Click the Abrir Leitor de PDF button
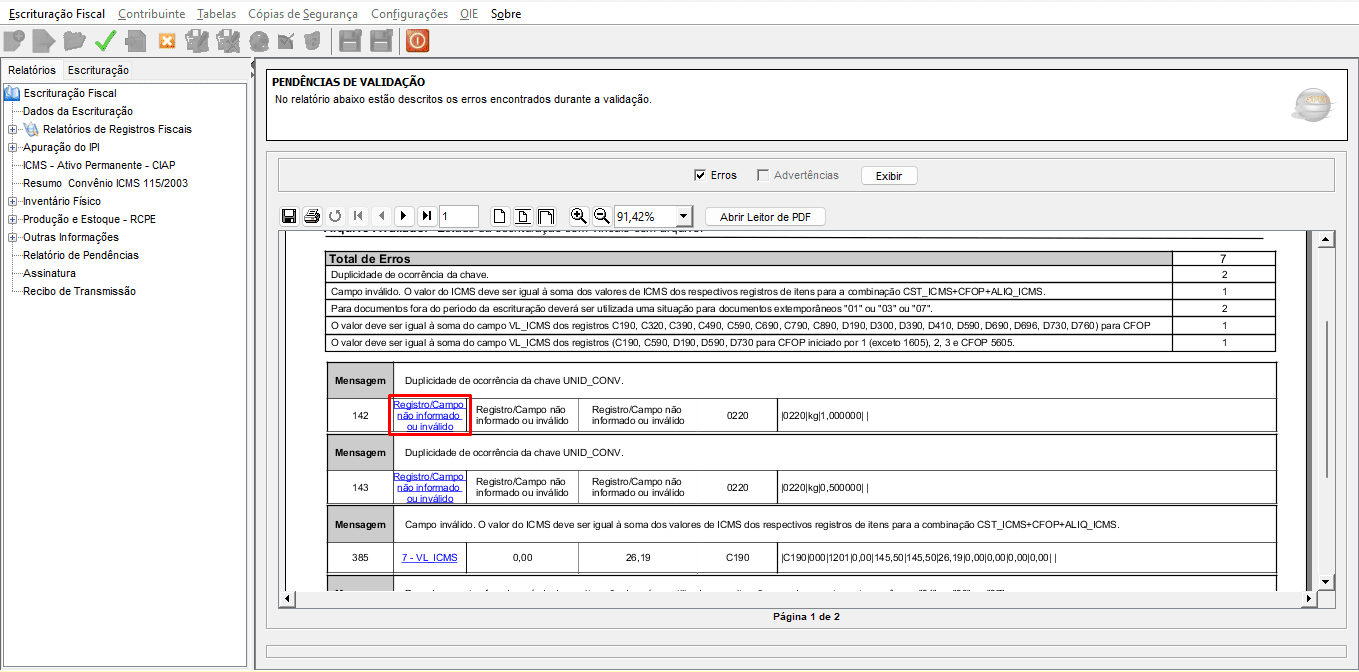The height and width of the screenshot is (672, 1359). 765,216
